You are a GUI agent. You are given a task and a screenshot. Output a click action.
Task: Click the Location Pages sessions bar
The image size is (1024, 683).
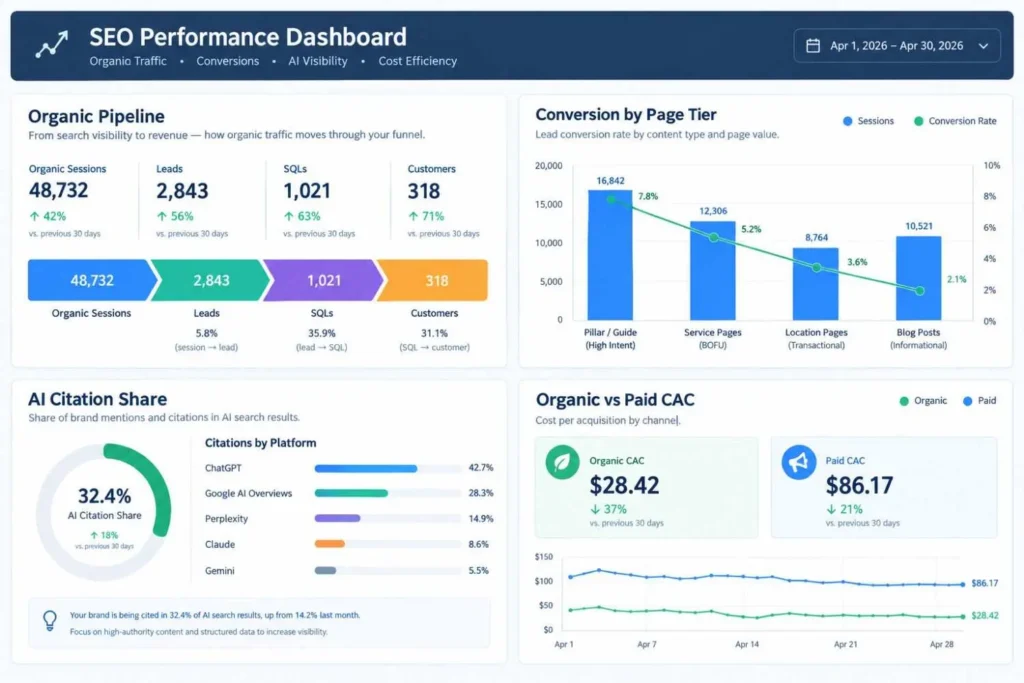coord(816,284)
